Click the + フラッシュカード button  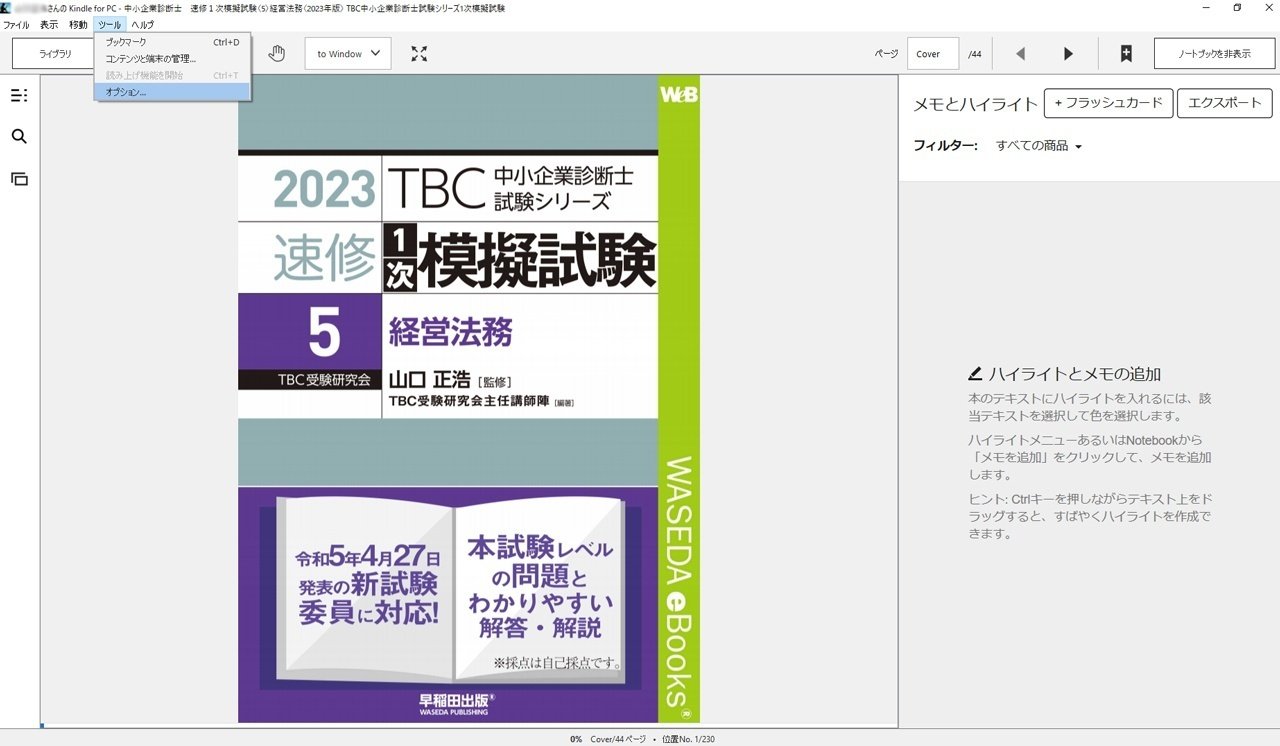click(1108, 103)
